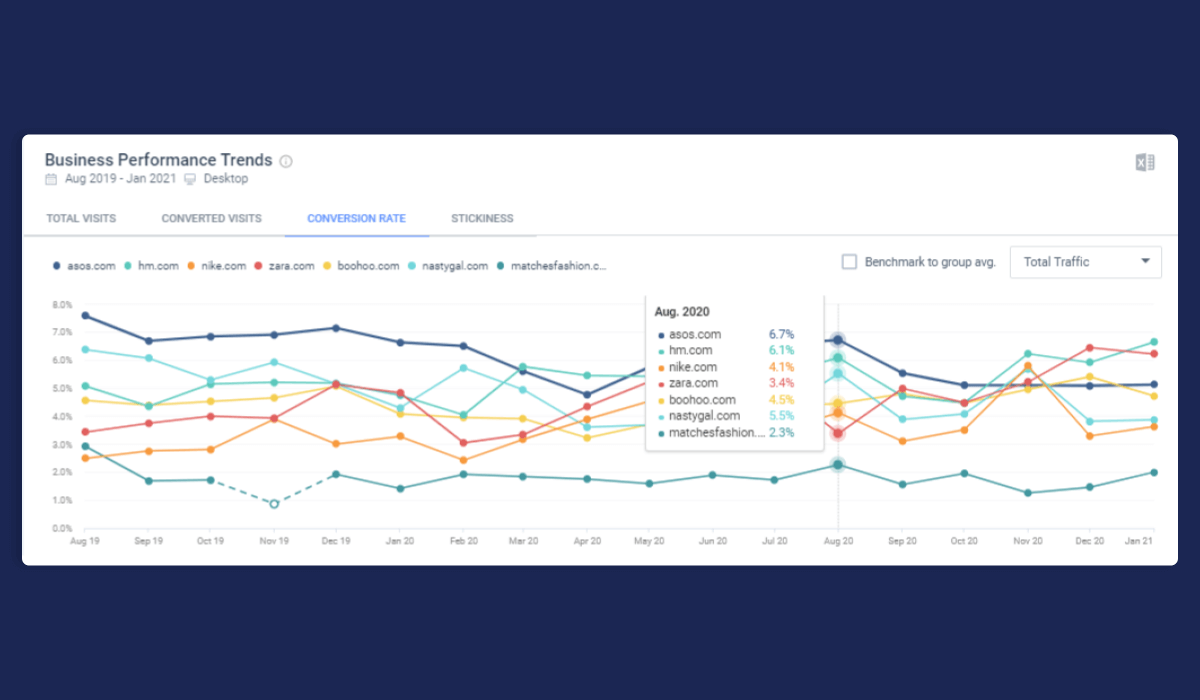This screenshot has height=700, width=1200.
Task: Export the chart to Excel
Action: coord(1144,161)
